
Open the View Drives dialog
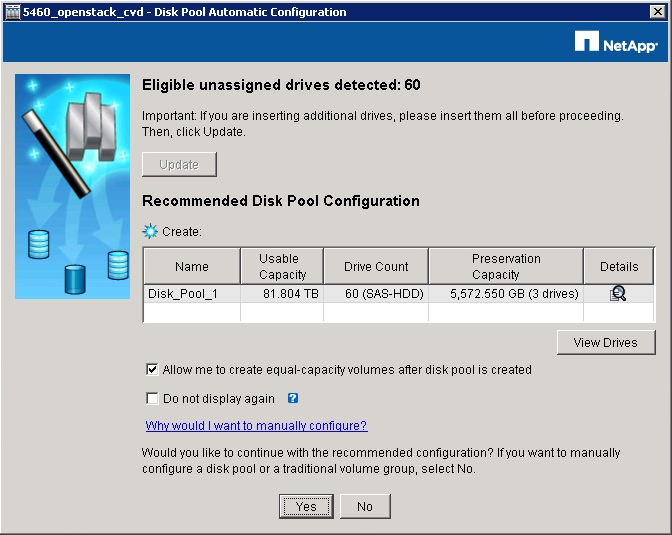606,343
